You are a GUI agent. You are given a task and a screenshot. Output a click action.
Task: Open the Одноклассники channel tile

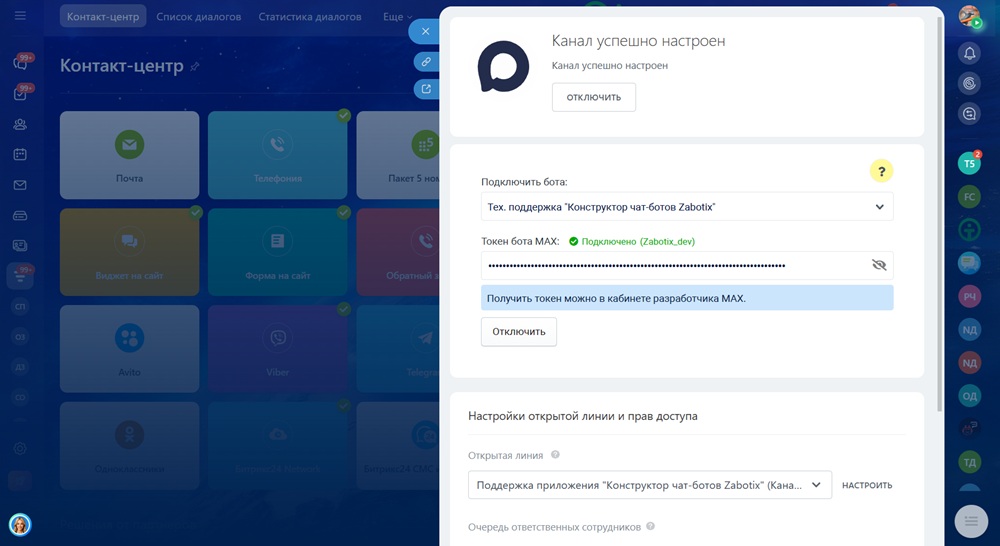pyautogui.click(x=129, y=446)
